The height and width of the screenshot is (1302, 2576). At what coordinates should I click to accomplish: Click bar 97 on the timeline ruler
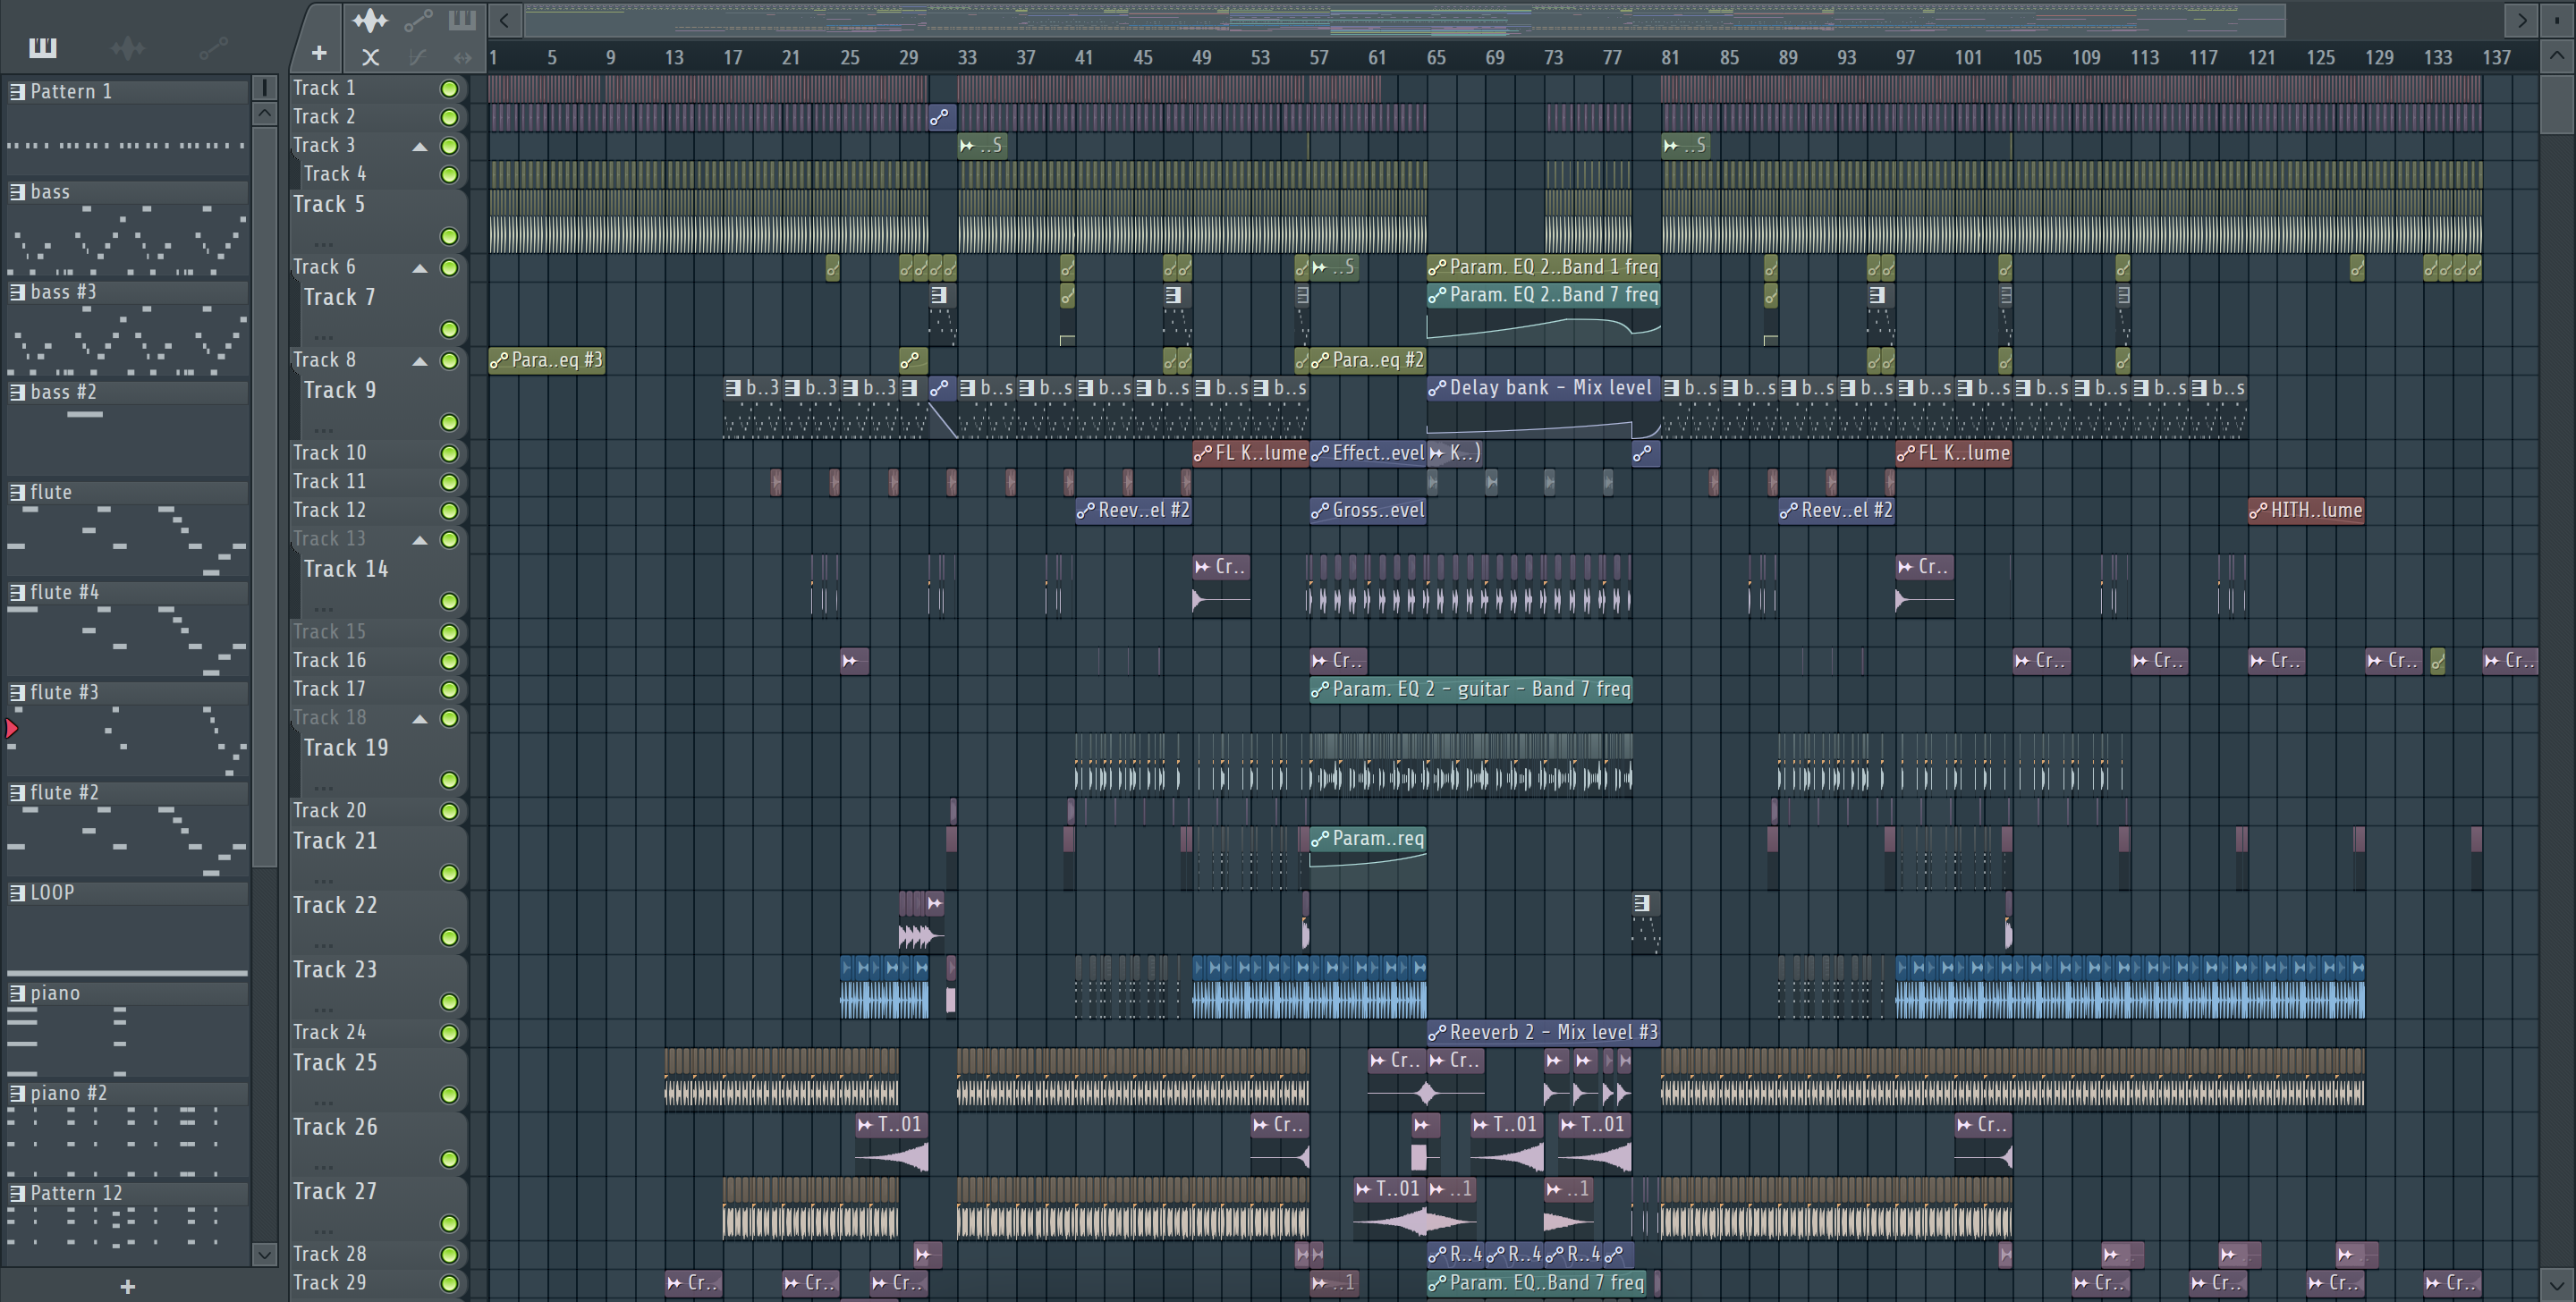click(1905, 57)
